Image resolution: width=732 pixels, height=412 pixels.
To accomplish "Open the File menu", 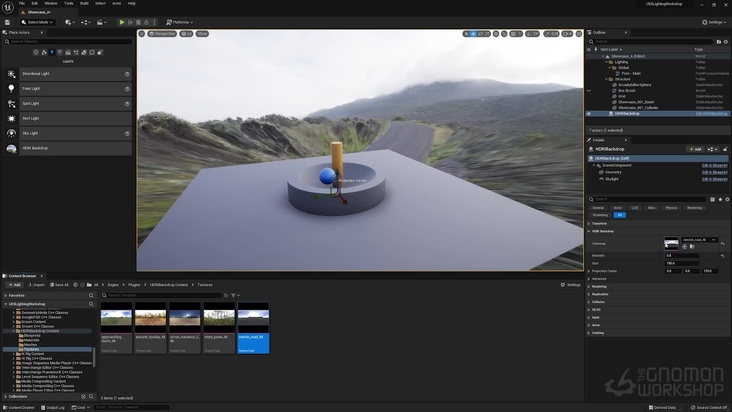I will click(22, 3).
